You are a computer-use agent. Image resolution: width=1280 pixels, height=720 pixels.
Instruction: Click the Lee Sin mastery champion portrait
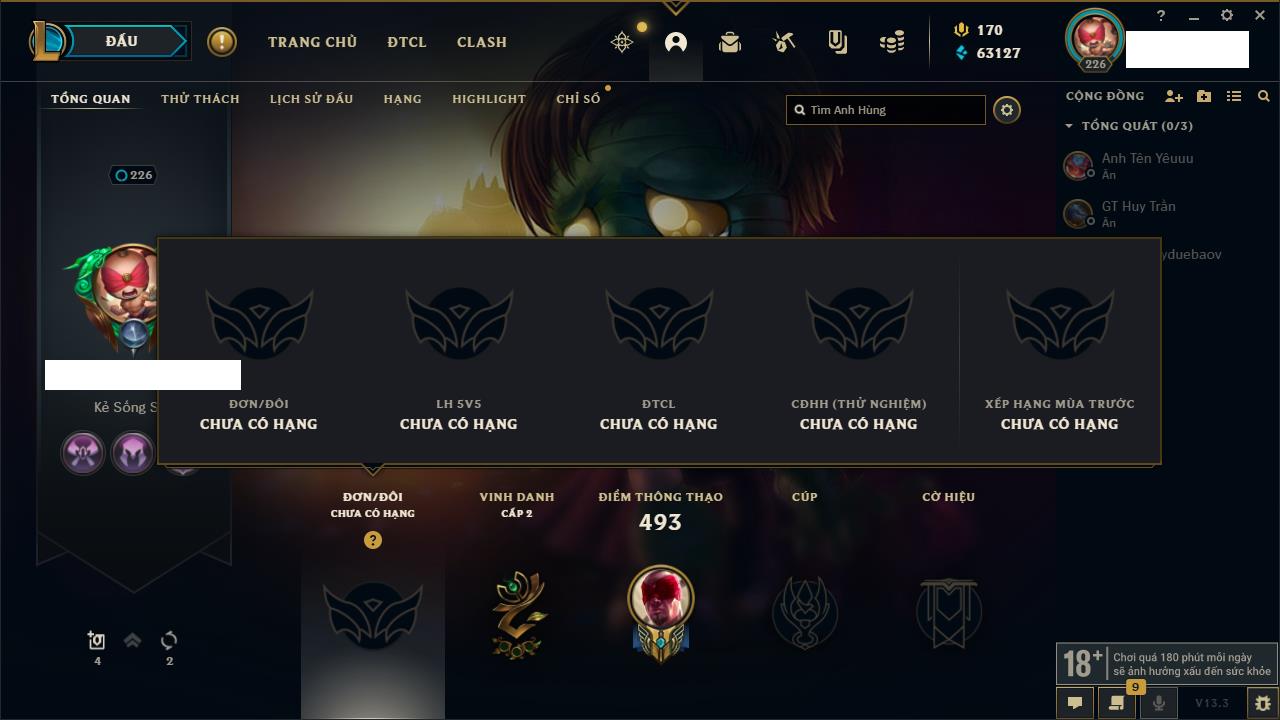(660, 603)
